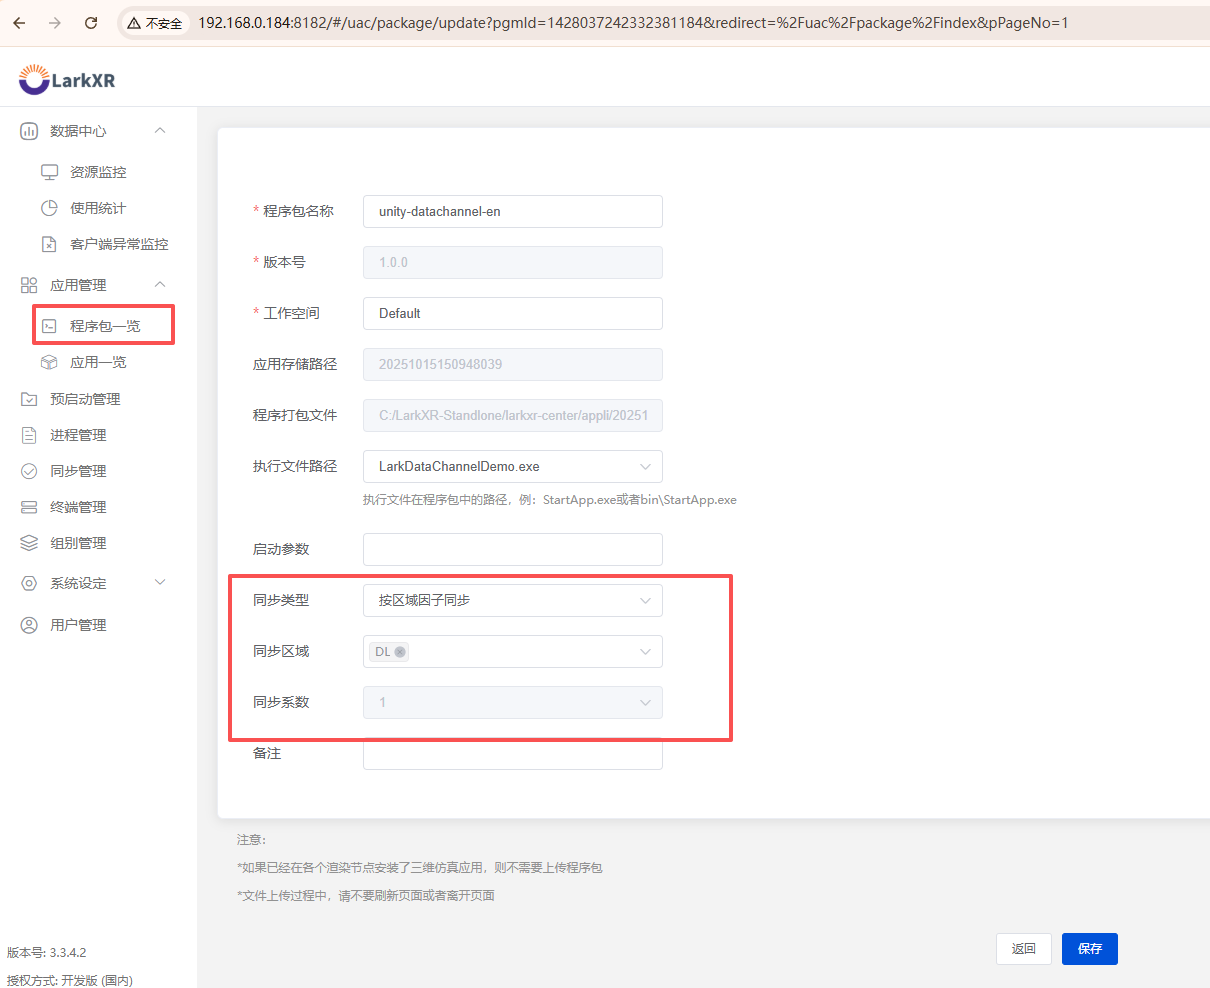Click the resource monitoring (资源监控) monitor icon
The image size is (1210, 988).
click(x=49, y=172)
